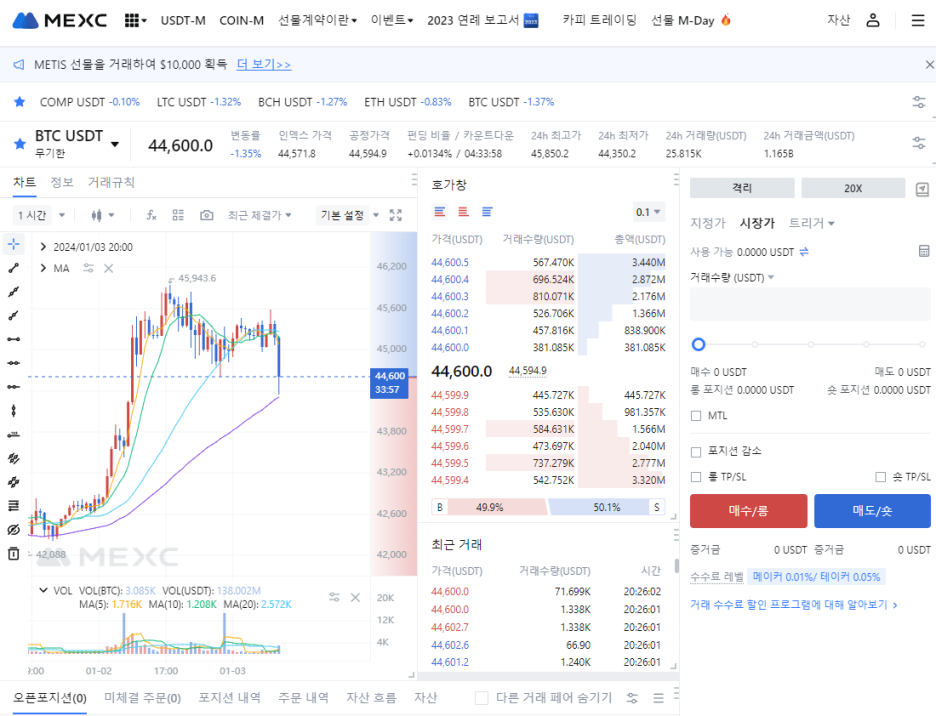The image size is (936, 716).
Task: Select the trend line drawing tool
Action: coord(14,268)
